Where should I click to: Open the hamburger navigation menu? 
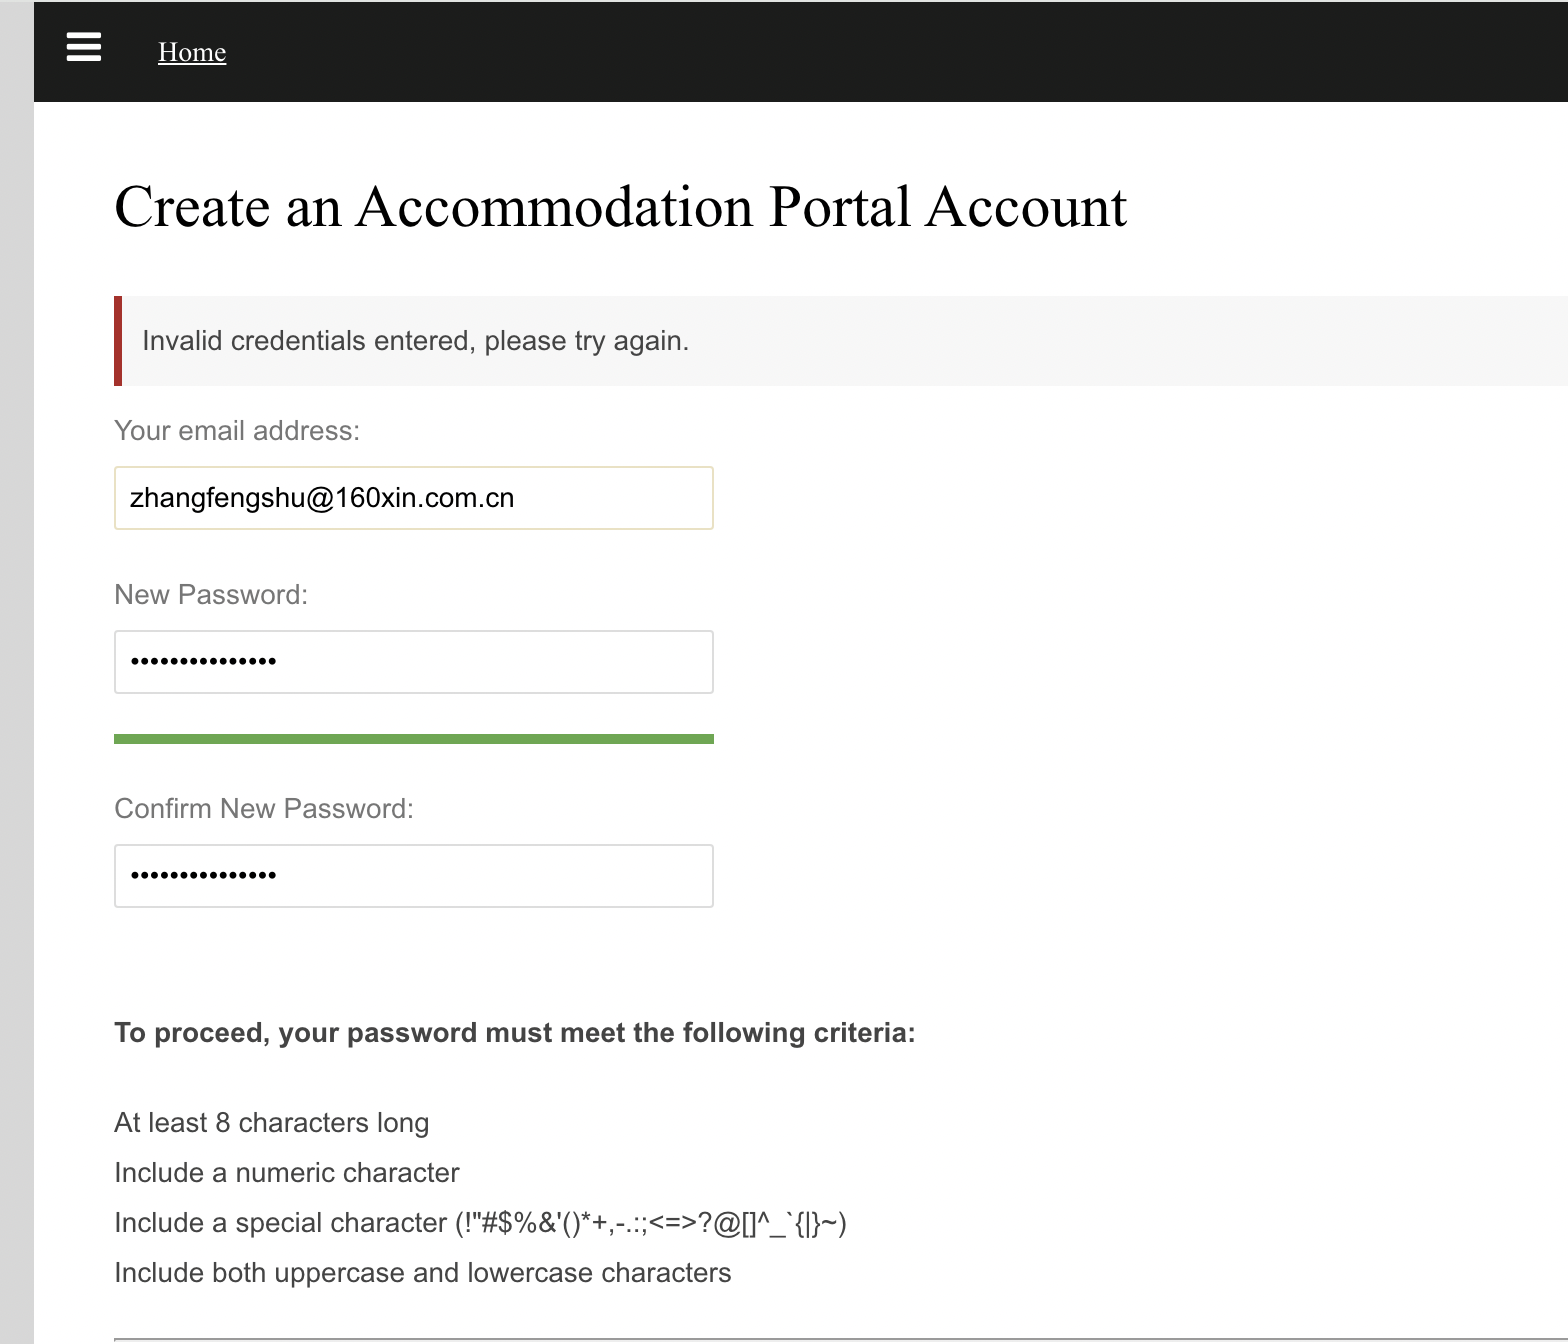point(84,47)
